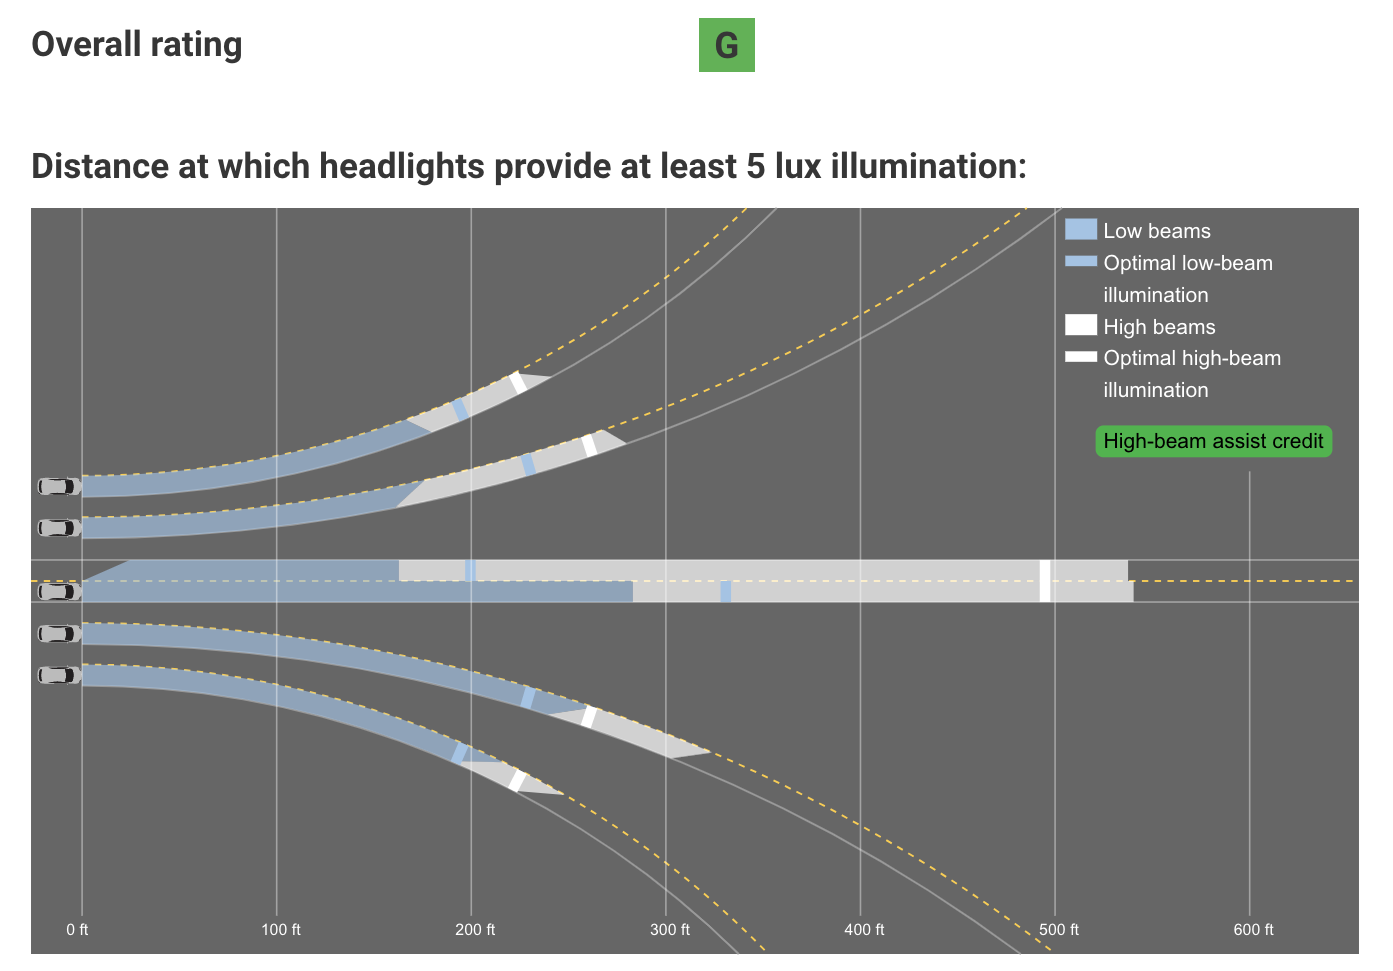
Task: Click the fourth car icon from the top
Action: click(59, 634)
